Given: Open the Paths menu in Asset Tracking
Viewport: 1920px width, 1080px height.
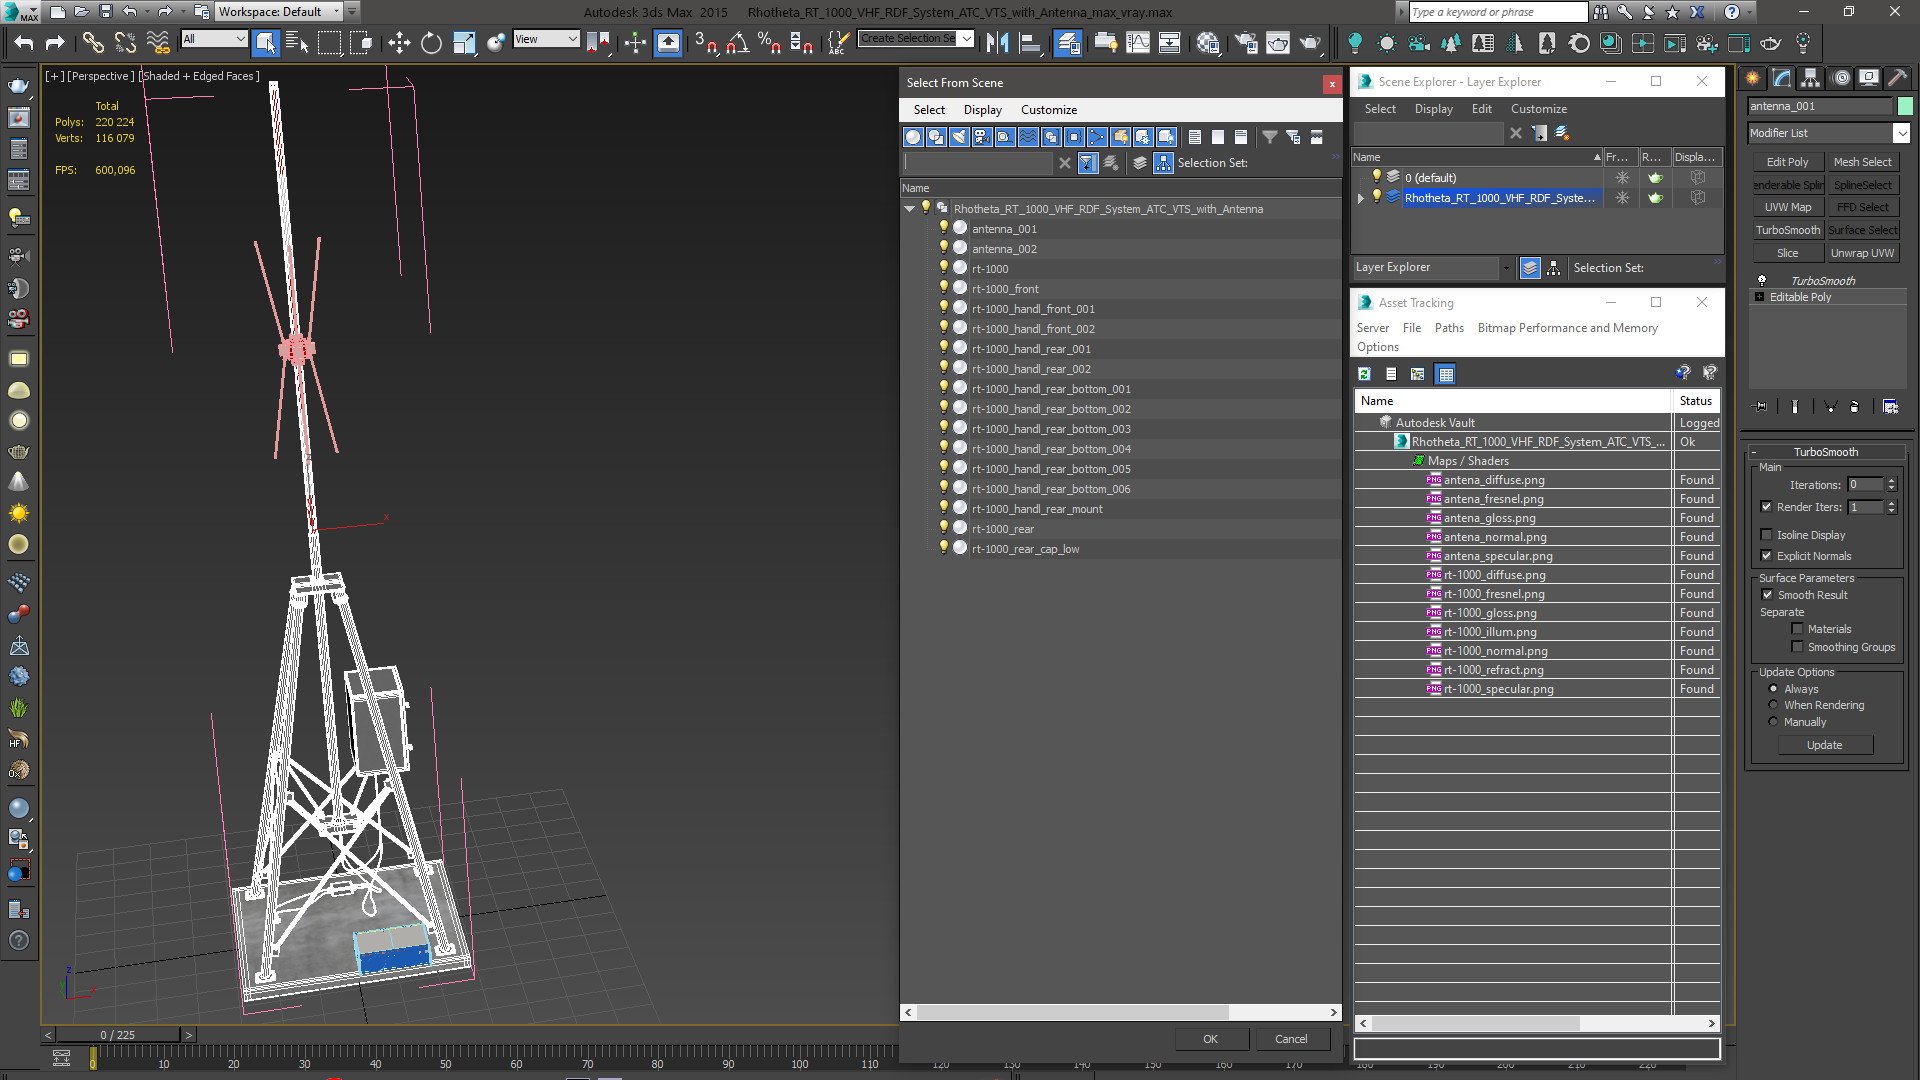Looking at the screenshot, I should point(1448,328).
